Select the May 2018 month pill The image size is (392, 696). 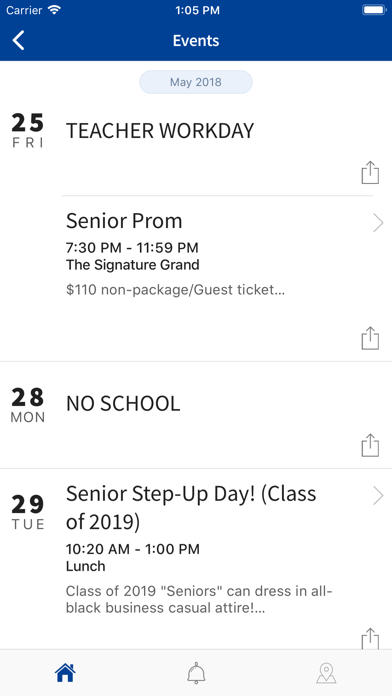click(x=196, y=82)
